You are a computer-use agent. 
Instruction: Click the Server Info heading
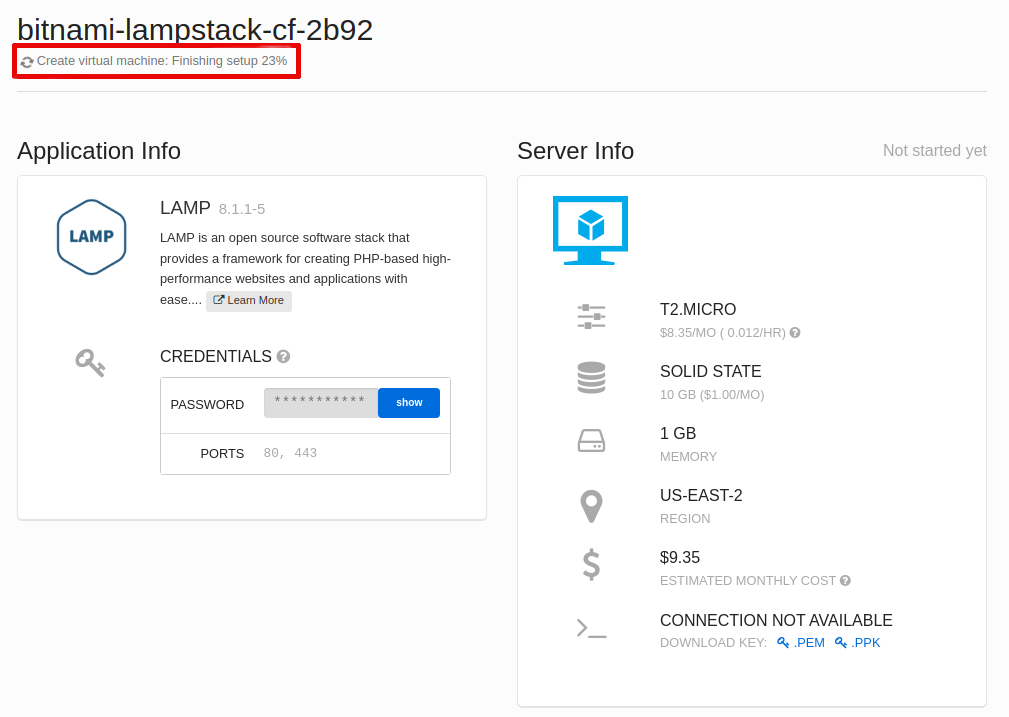[x=575, y=151]
